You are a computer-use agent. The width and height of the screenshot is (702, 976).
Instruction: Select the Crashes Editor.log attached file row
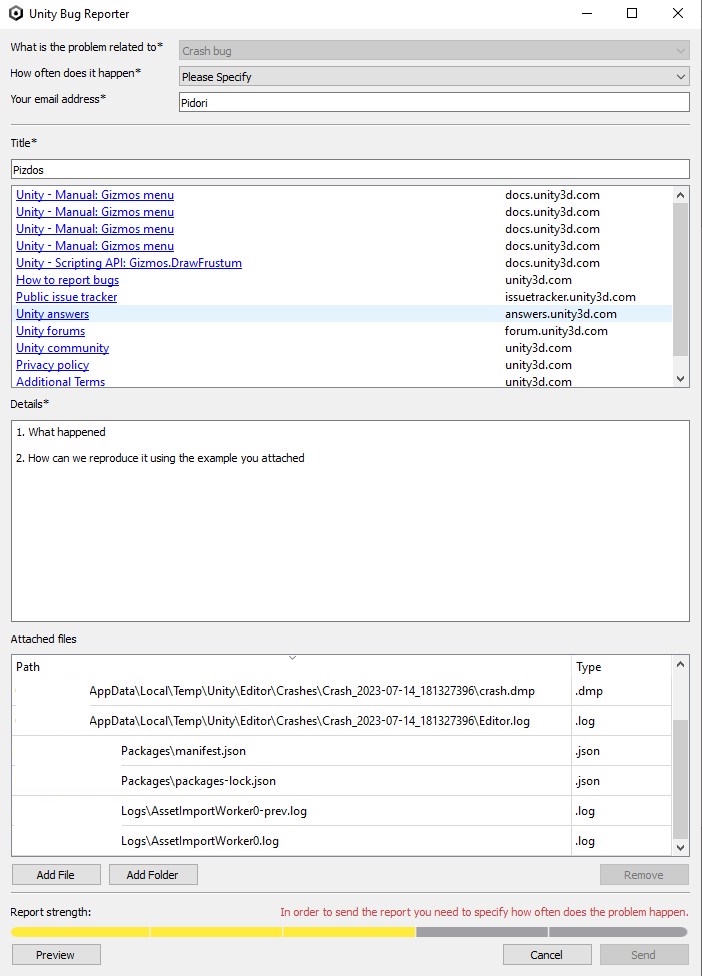pyautogui.click(x=342, y=721)
